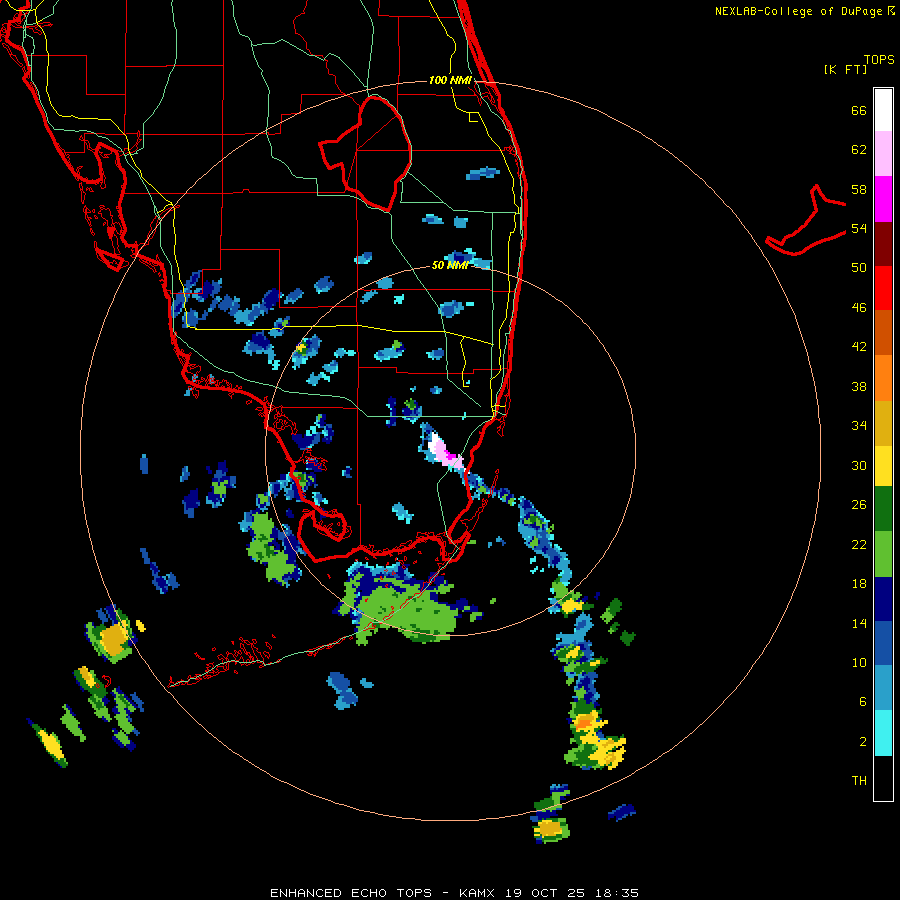Click the 54 legend label
Viewport: 900px width, 900px height.
[x=859, y=228]
